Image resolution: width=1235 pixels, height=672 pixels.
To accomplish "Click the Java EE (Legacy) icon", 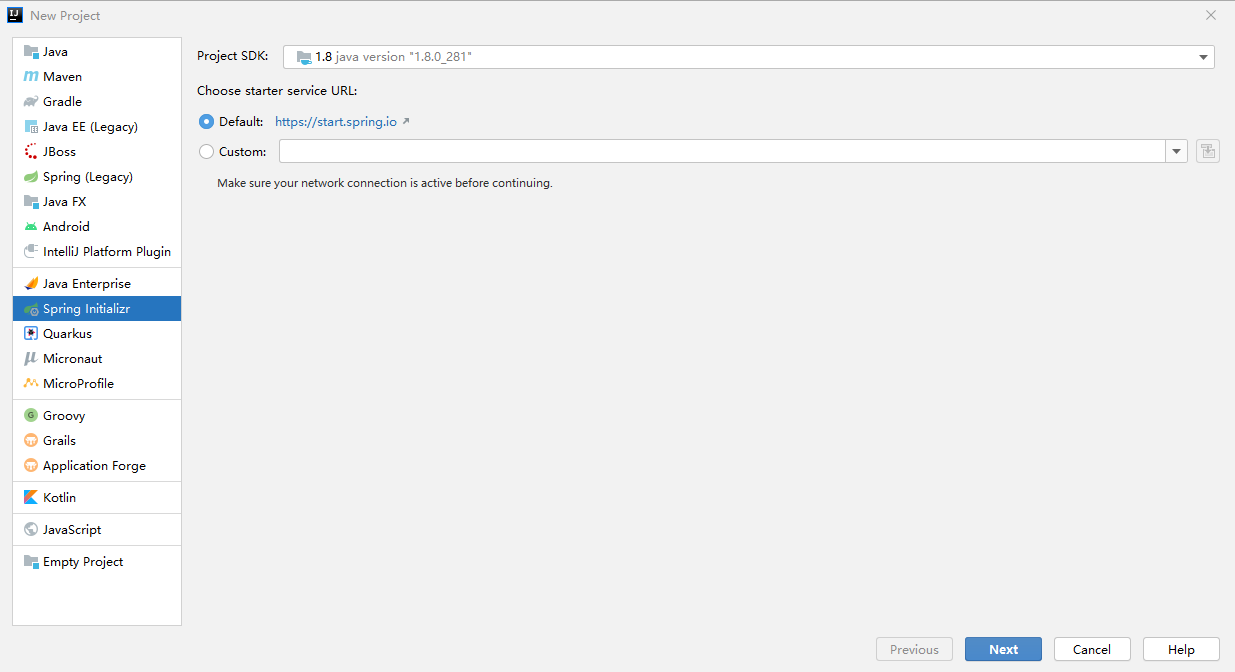I will click(x=31, y=127).
